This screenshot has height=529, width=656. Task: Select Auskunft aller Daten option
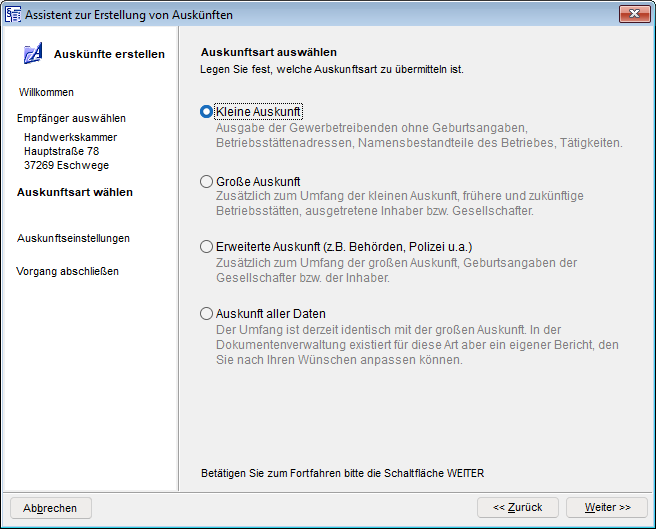click(207, 314)
